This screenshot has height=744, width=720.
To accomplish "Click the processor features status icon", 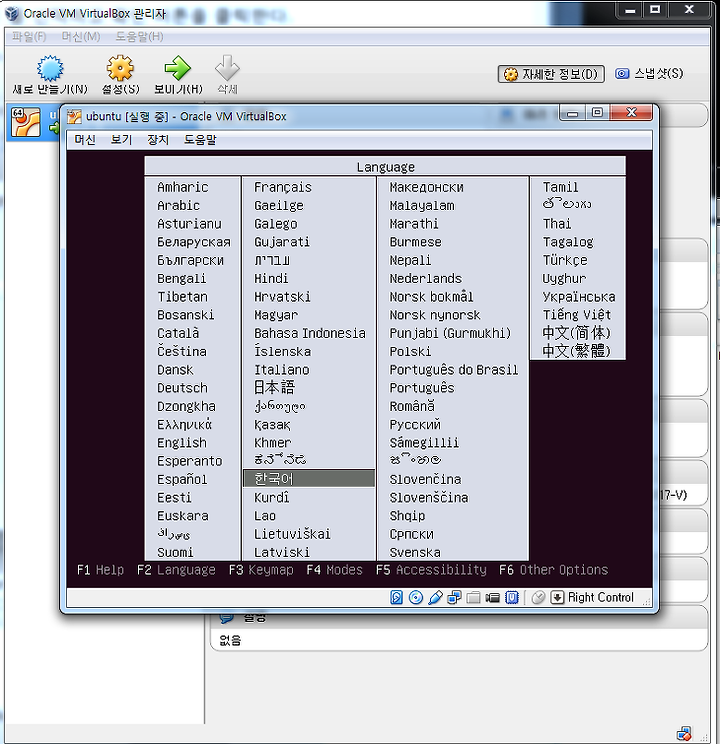I will [512, 597].
